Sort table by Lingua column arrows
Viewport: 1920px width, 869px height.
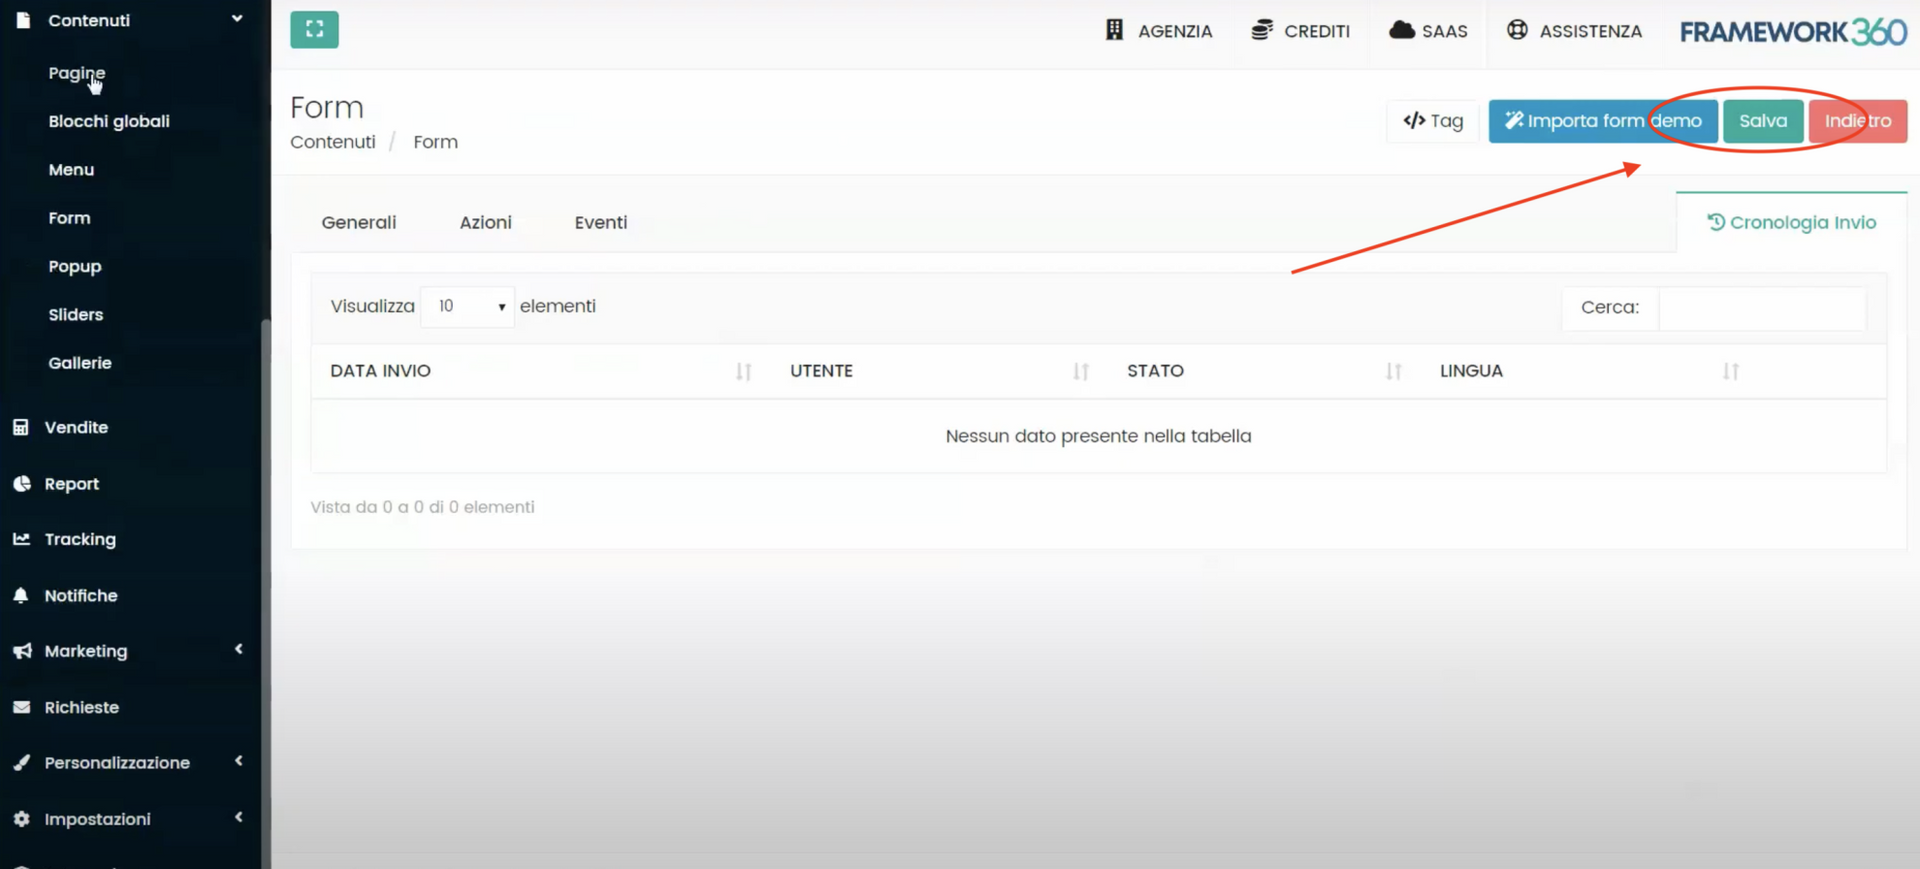coord(1730,372)
